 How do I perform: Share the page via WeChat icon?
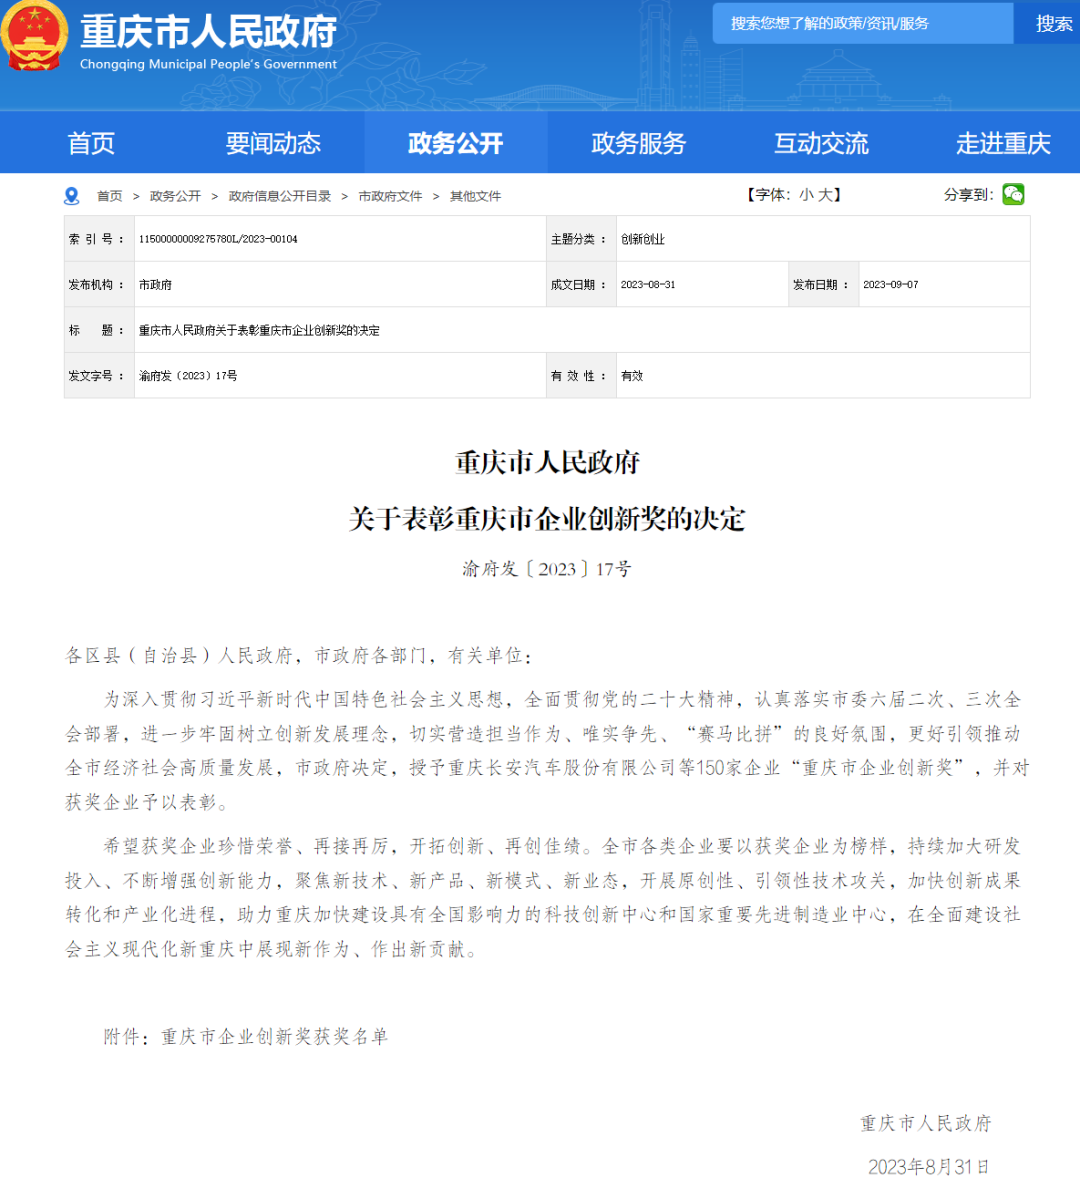point(1013,194)
